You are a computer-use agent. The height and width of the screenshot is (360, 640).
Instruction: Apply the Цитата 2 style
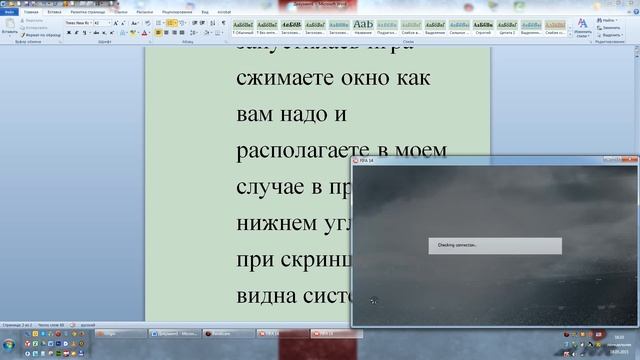[x=507, y=27]
